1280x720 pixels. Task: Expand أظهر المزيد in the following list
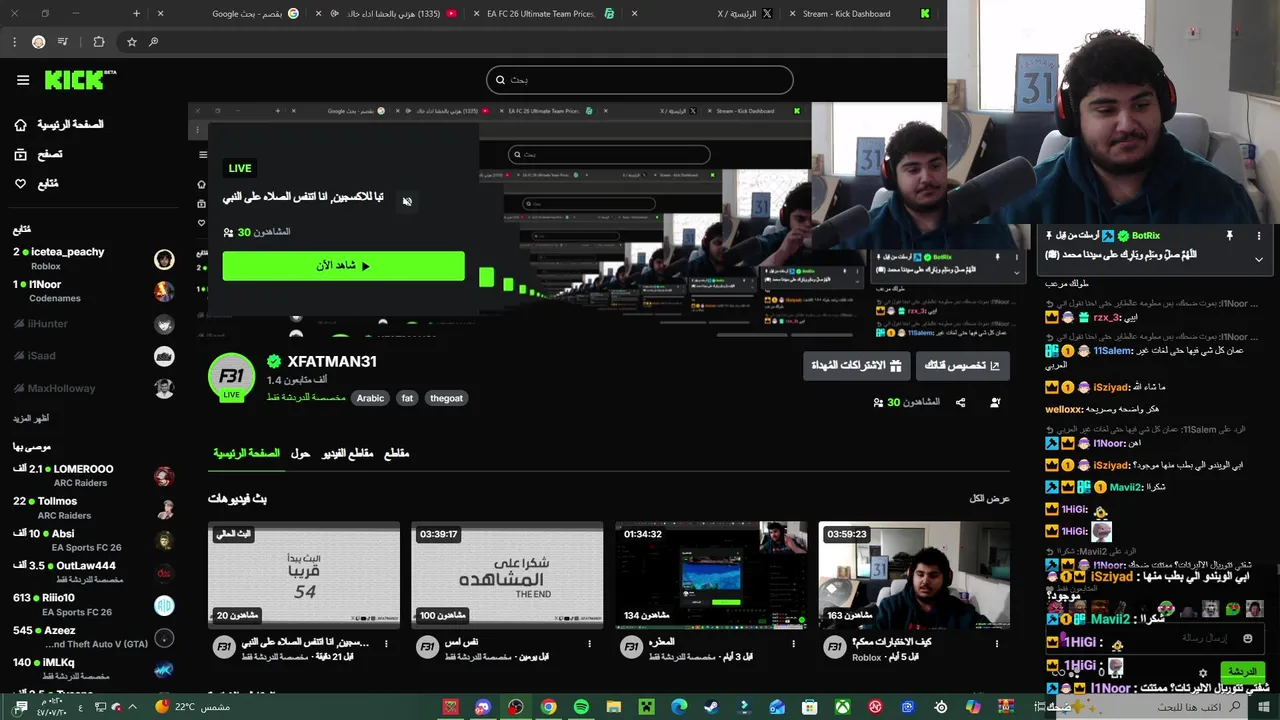31,418
